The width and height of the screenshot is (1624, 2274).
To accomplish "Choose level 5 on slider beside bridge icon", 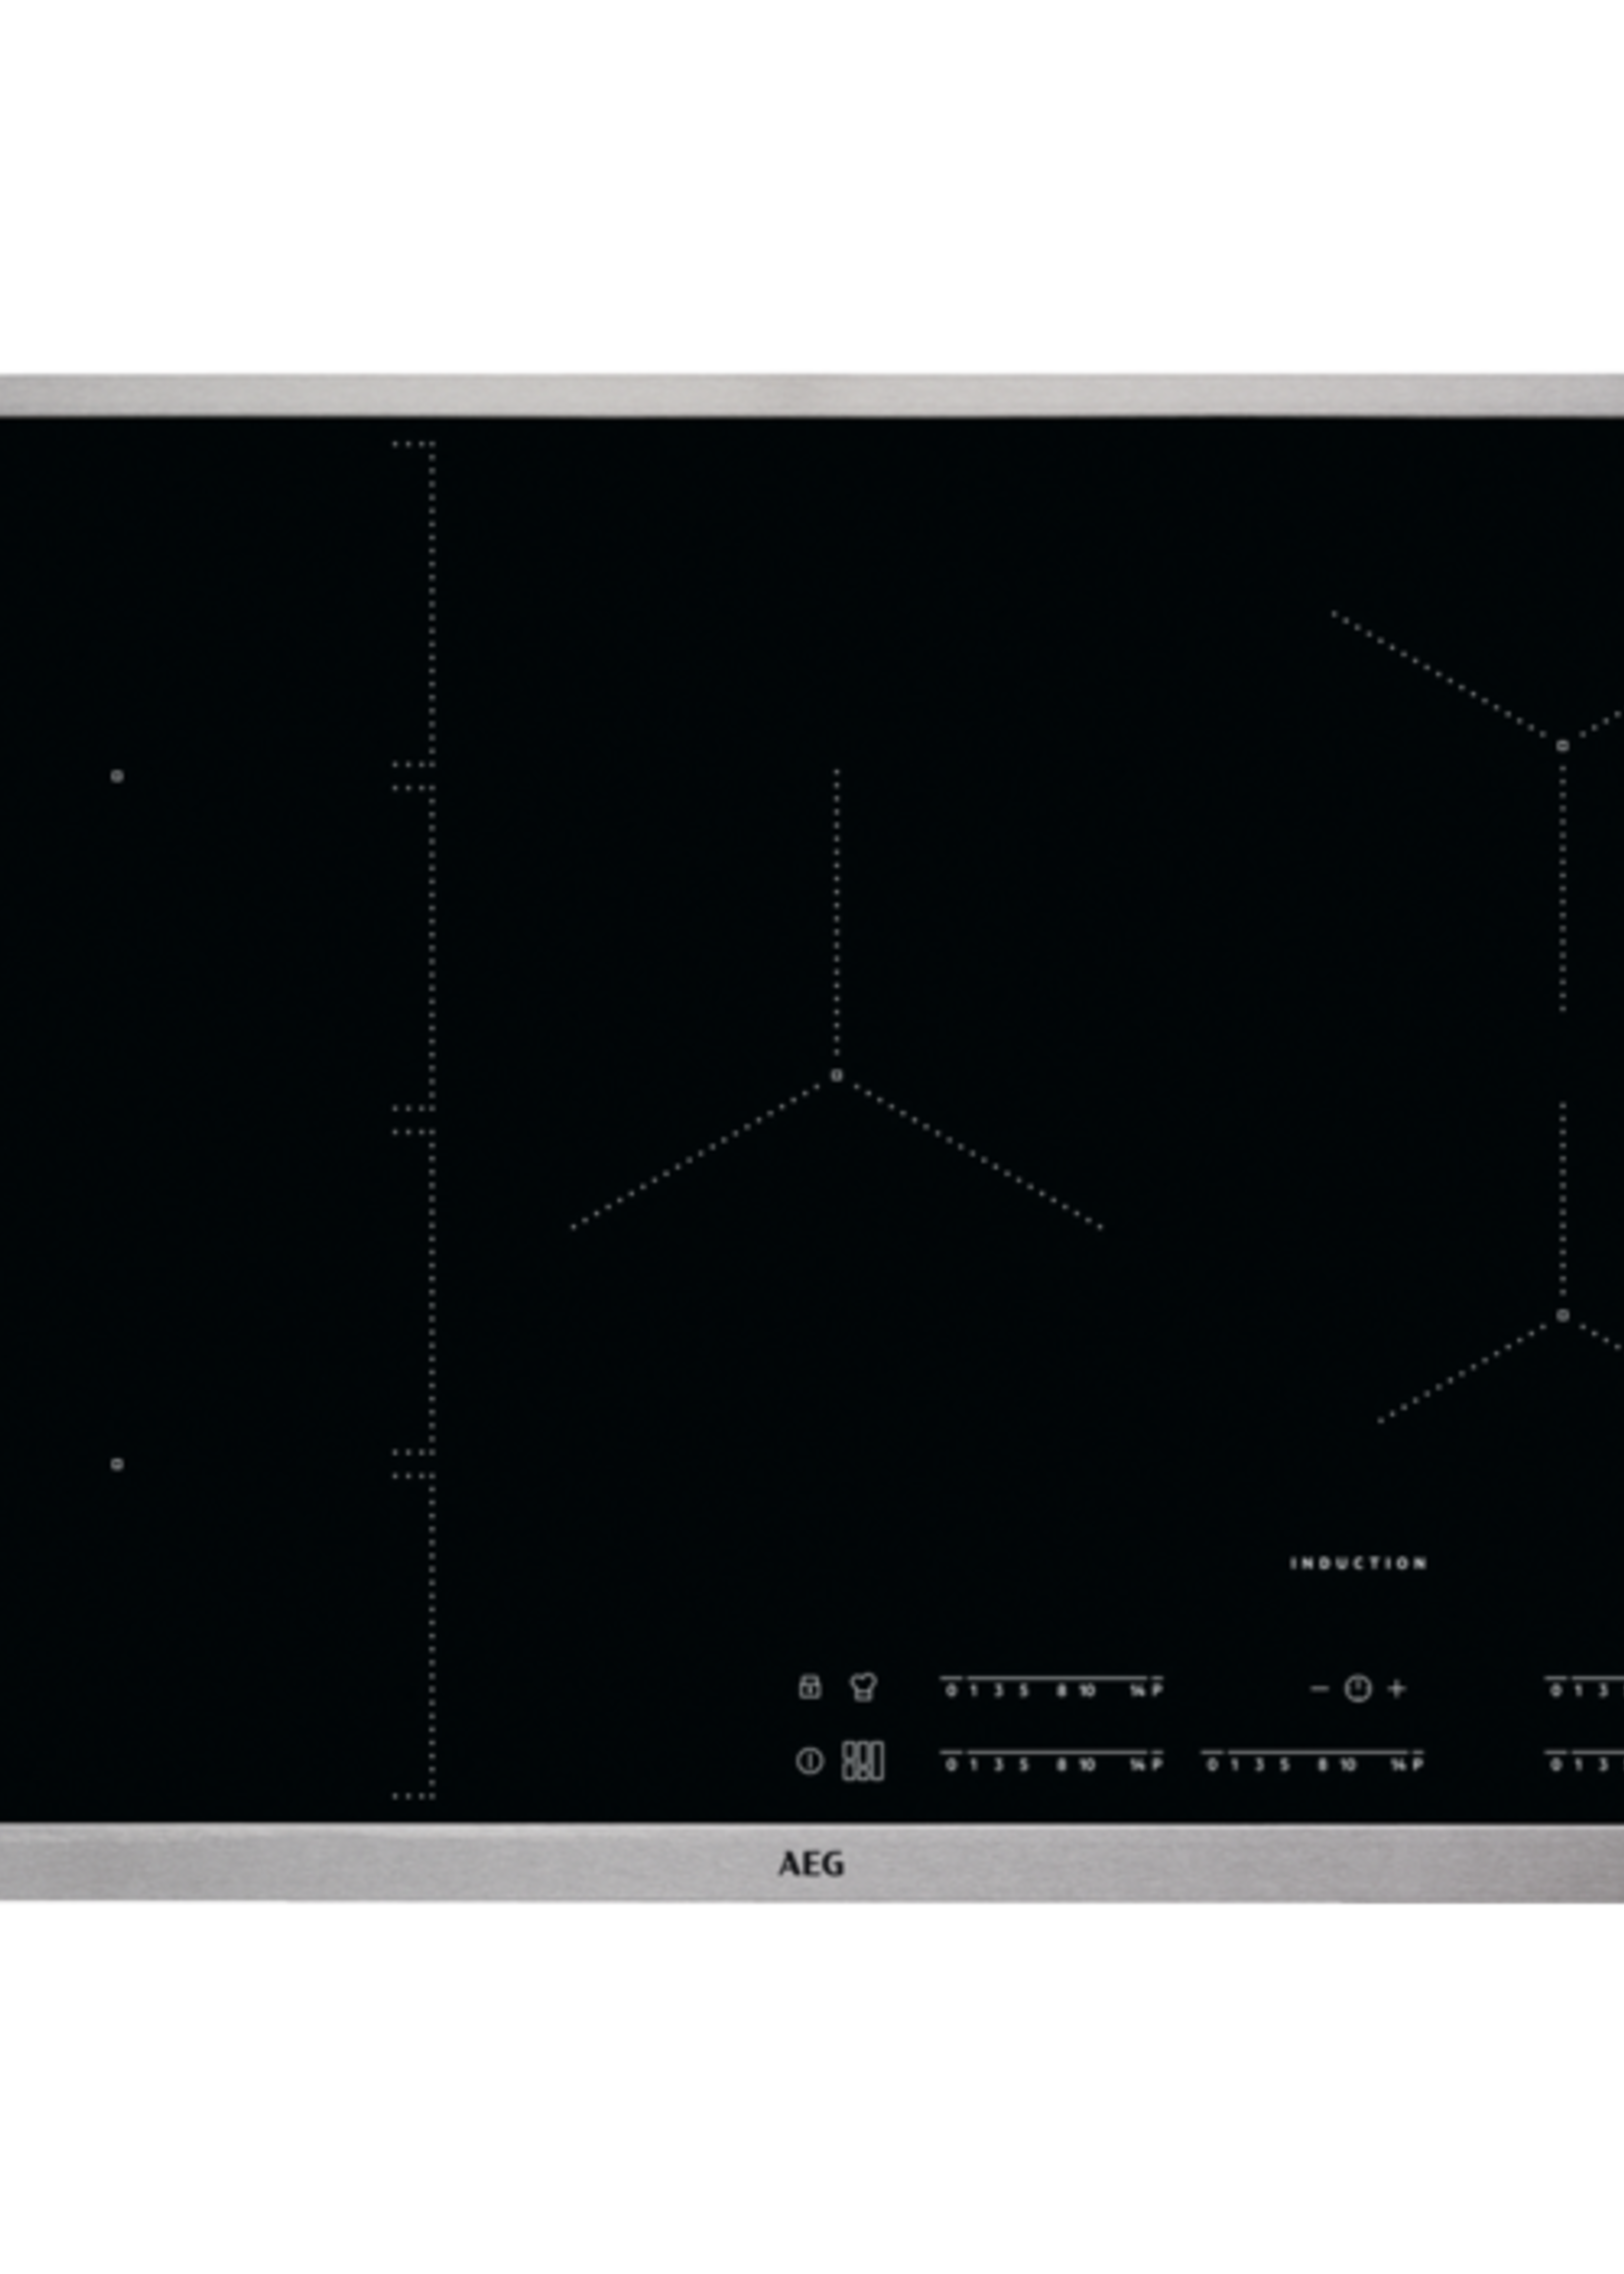I will 1023,1765.
